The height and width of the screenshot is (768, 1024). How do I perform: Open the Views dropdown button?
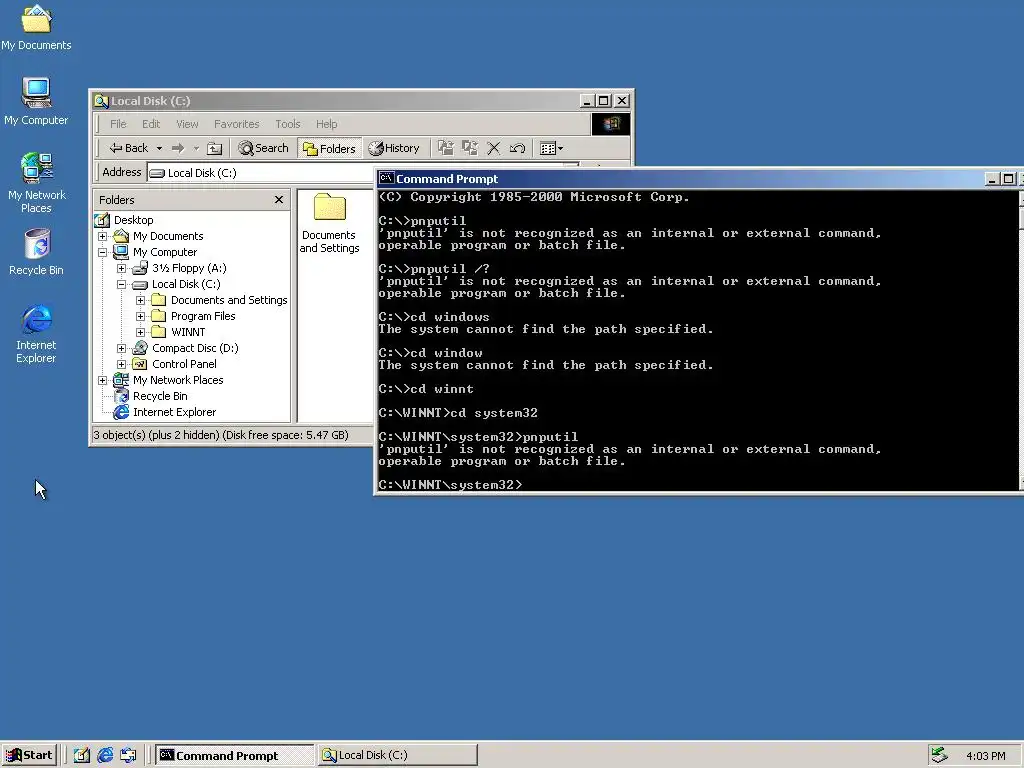(x=552, y=148)
